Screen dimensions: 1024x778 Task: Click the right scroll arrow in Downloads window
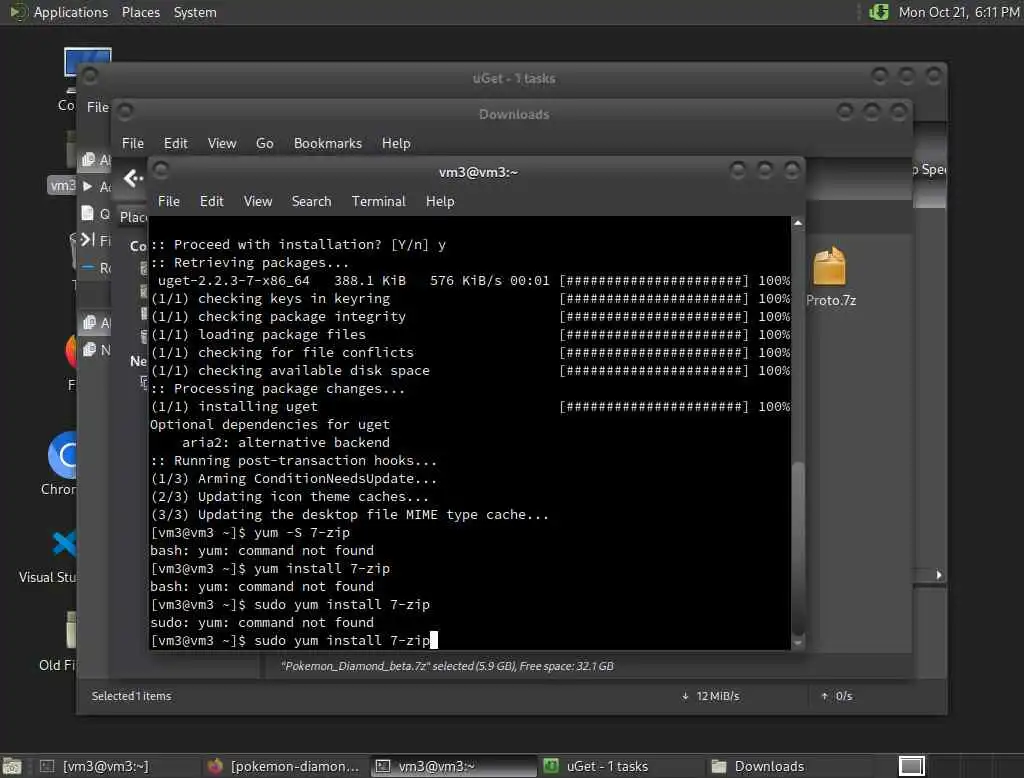[x=938, y=575]
